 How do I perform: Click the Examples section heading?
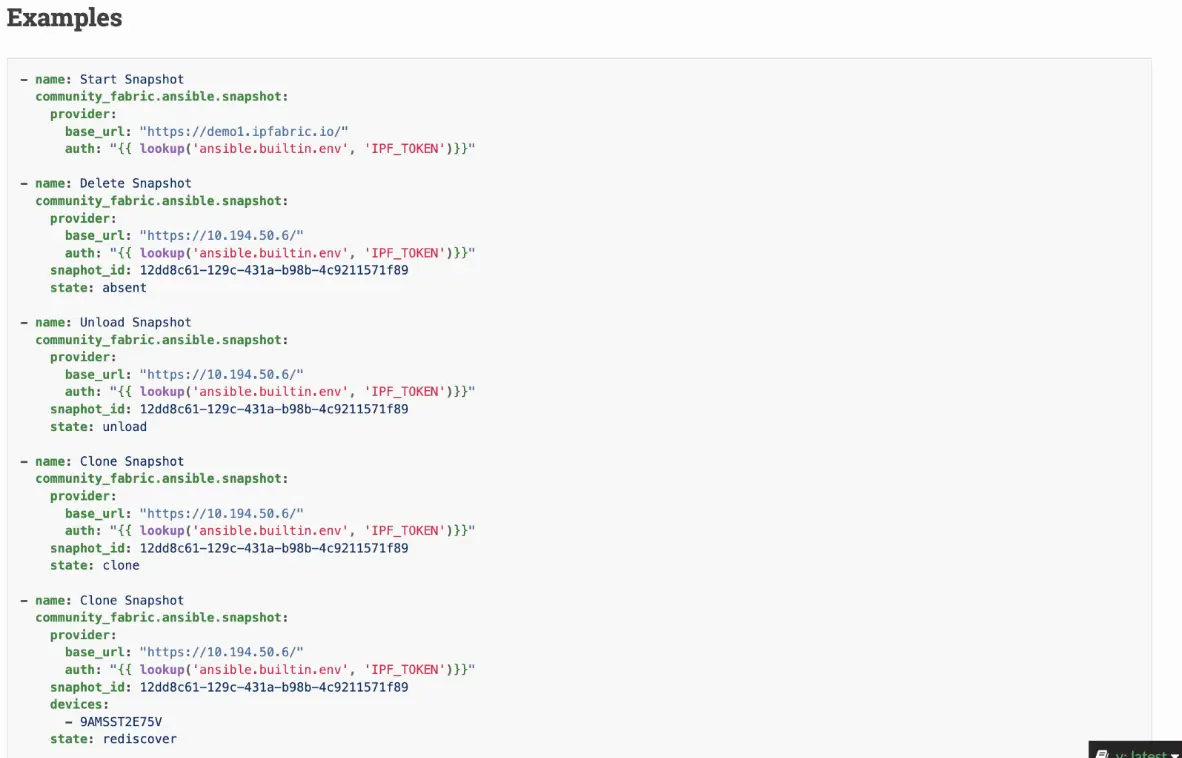(64, 17)
